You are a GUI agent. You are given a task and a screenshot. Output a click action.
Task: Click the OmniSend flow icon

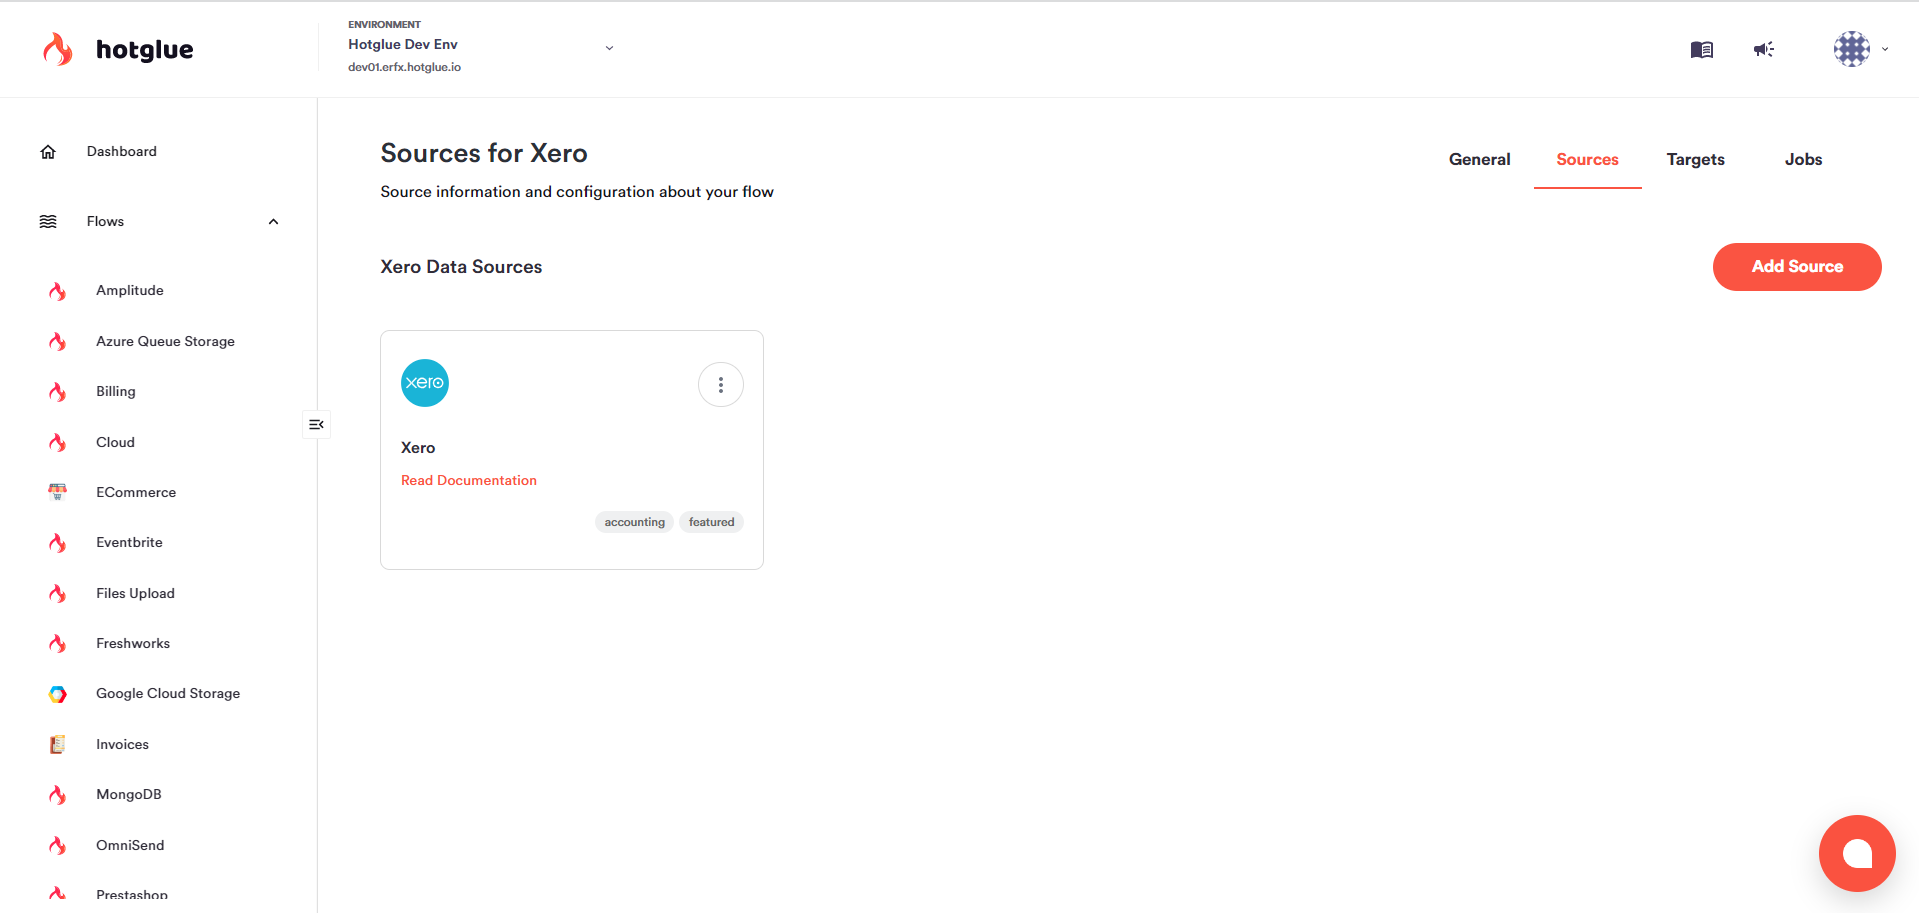tap(58, 845)
